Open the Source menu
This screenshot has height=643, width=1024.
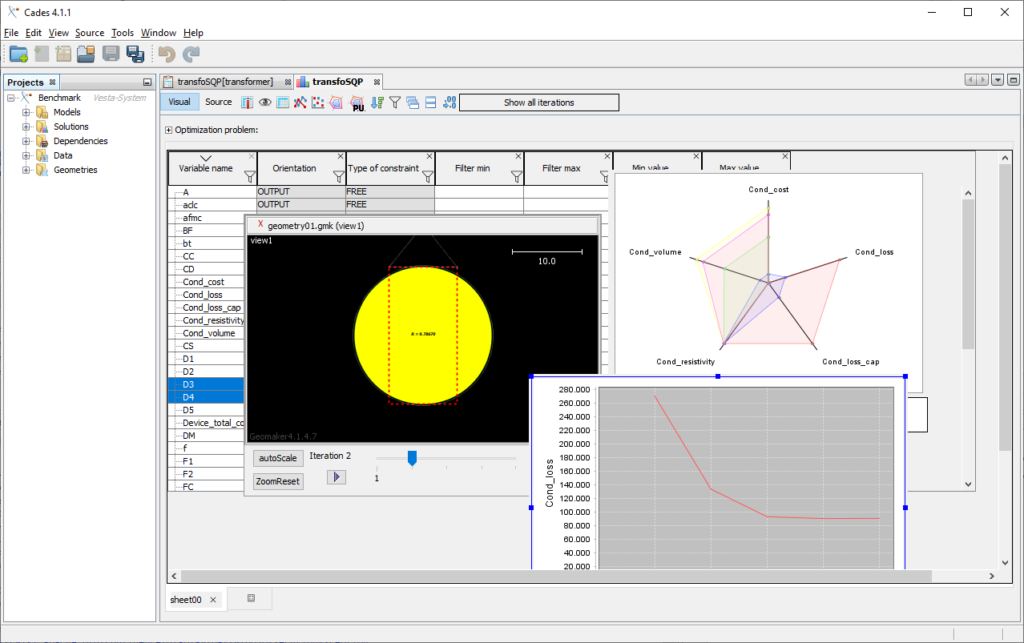89,33
